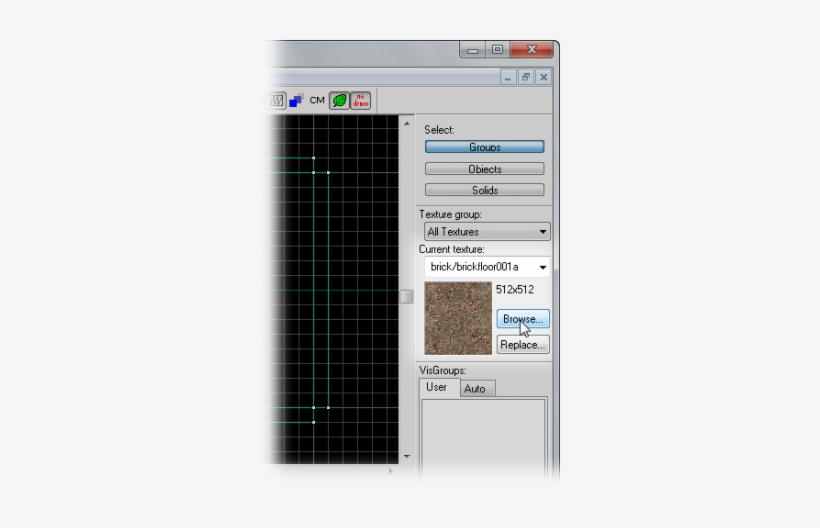Click the viewport scrollbar up arrow
Screen dimensions: 820x528
pos(406,124)
